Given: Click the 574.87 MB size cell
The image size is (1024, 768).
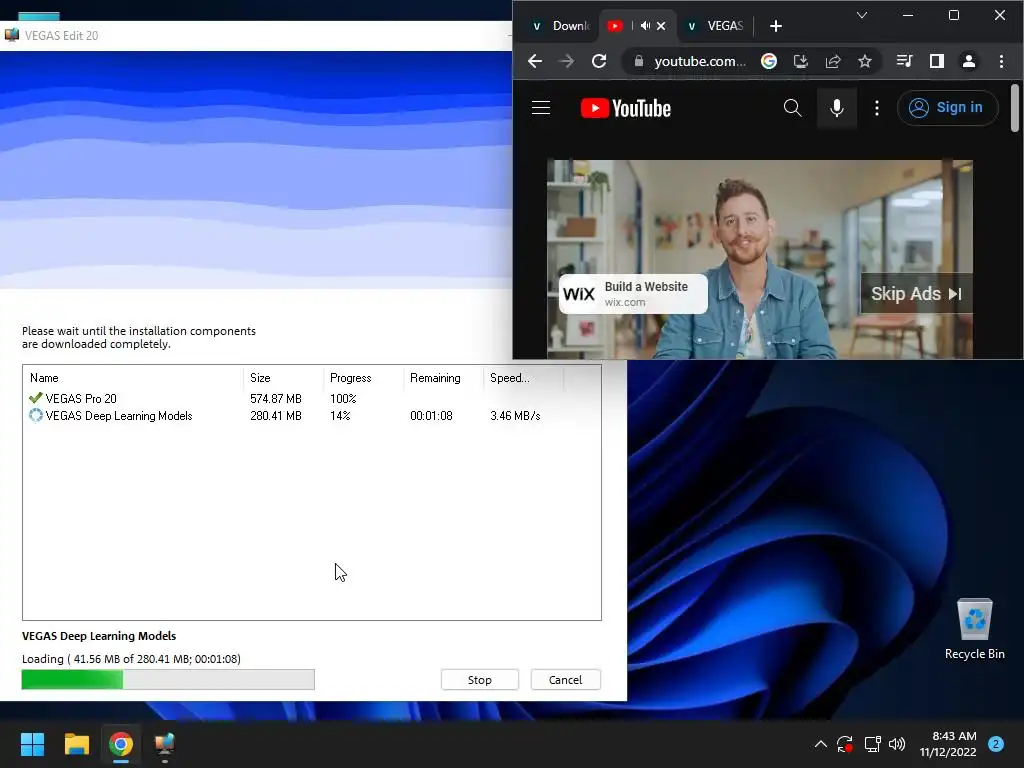Looking at the screenshot, I should [x=276, y=398].
